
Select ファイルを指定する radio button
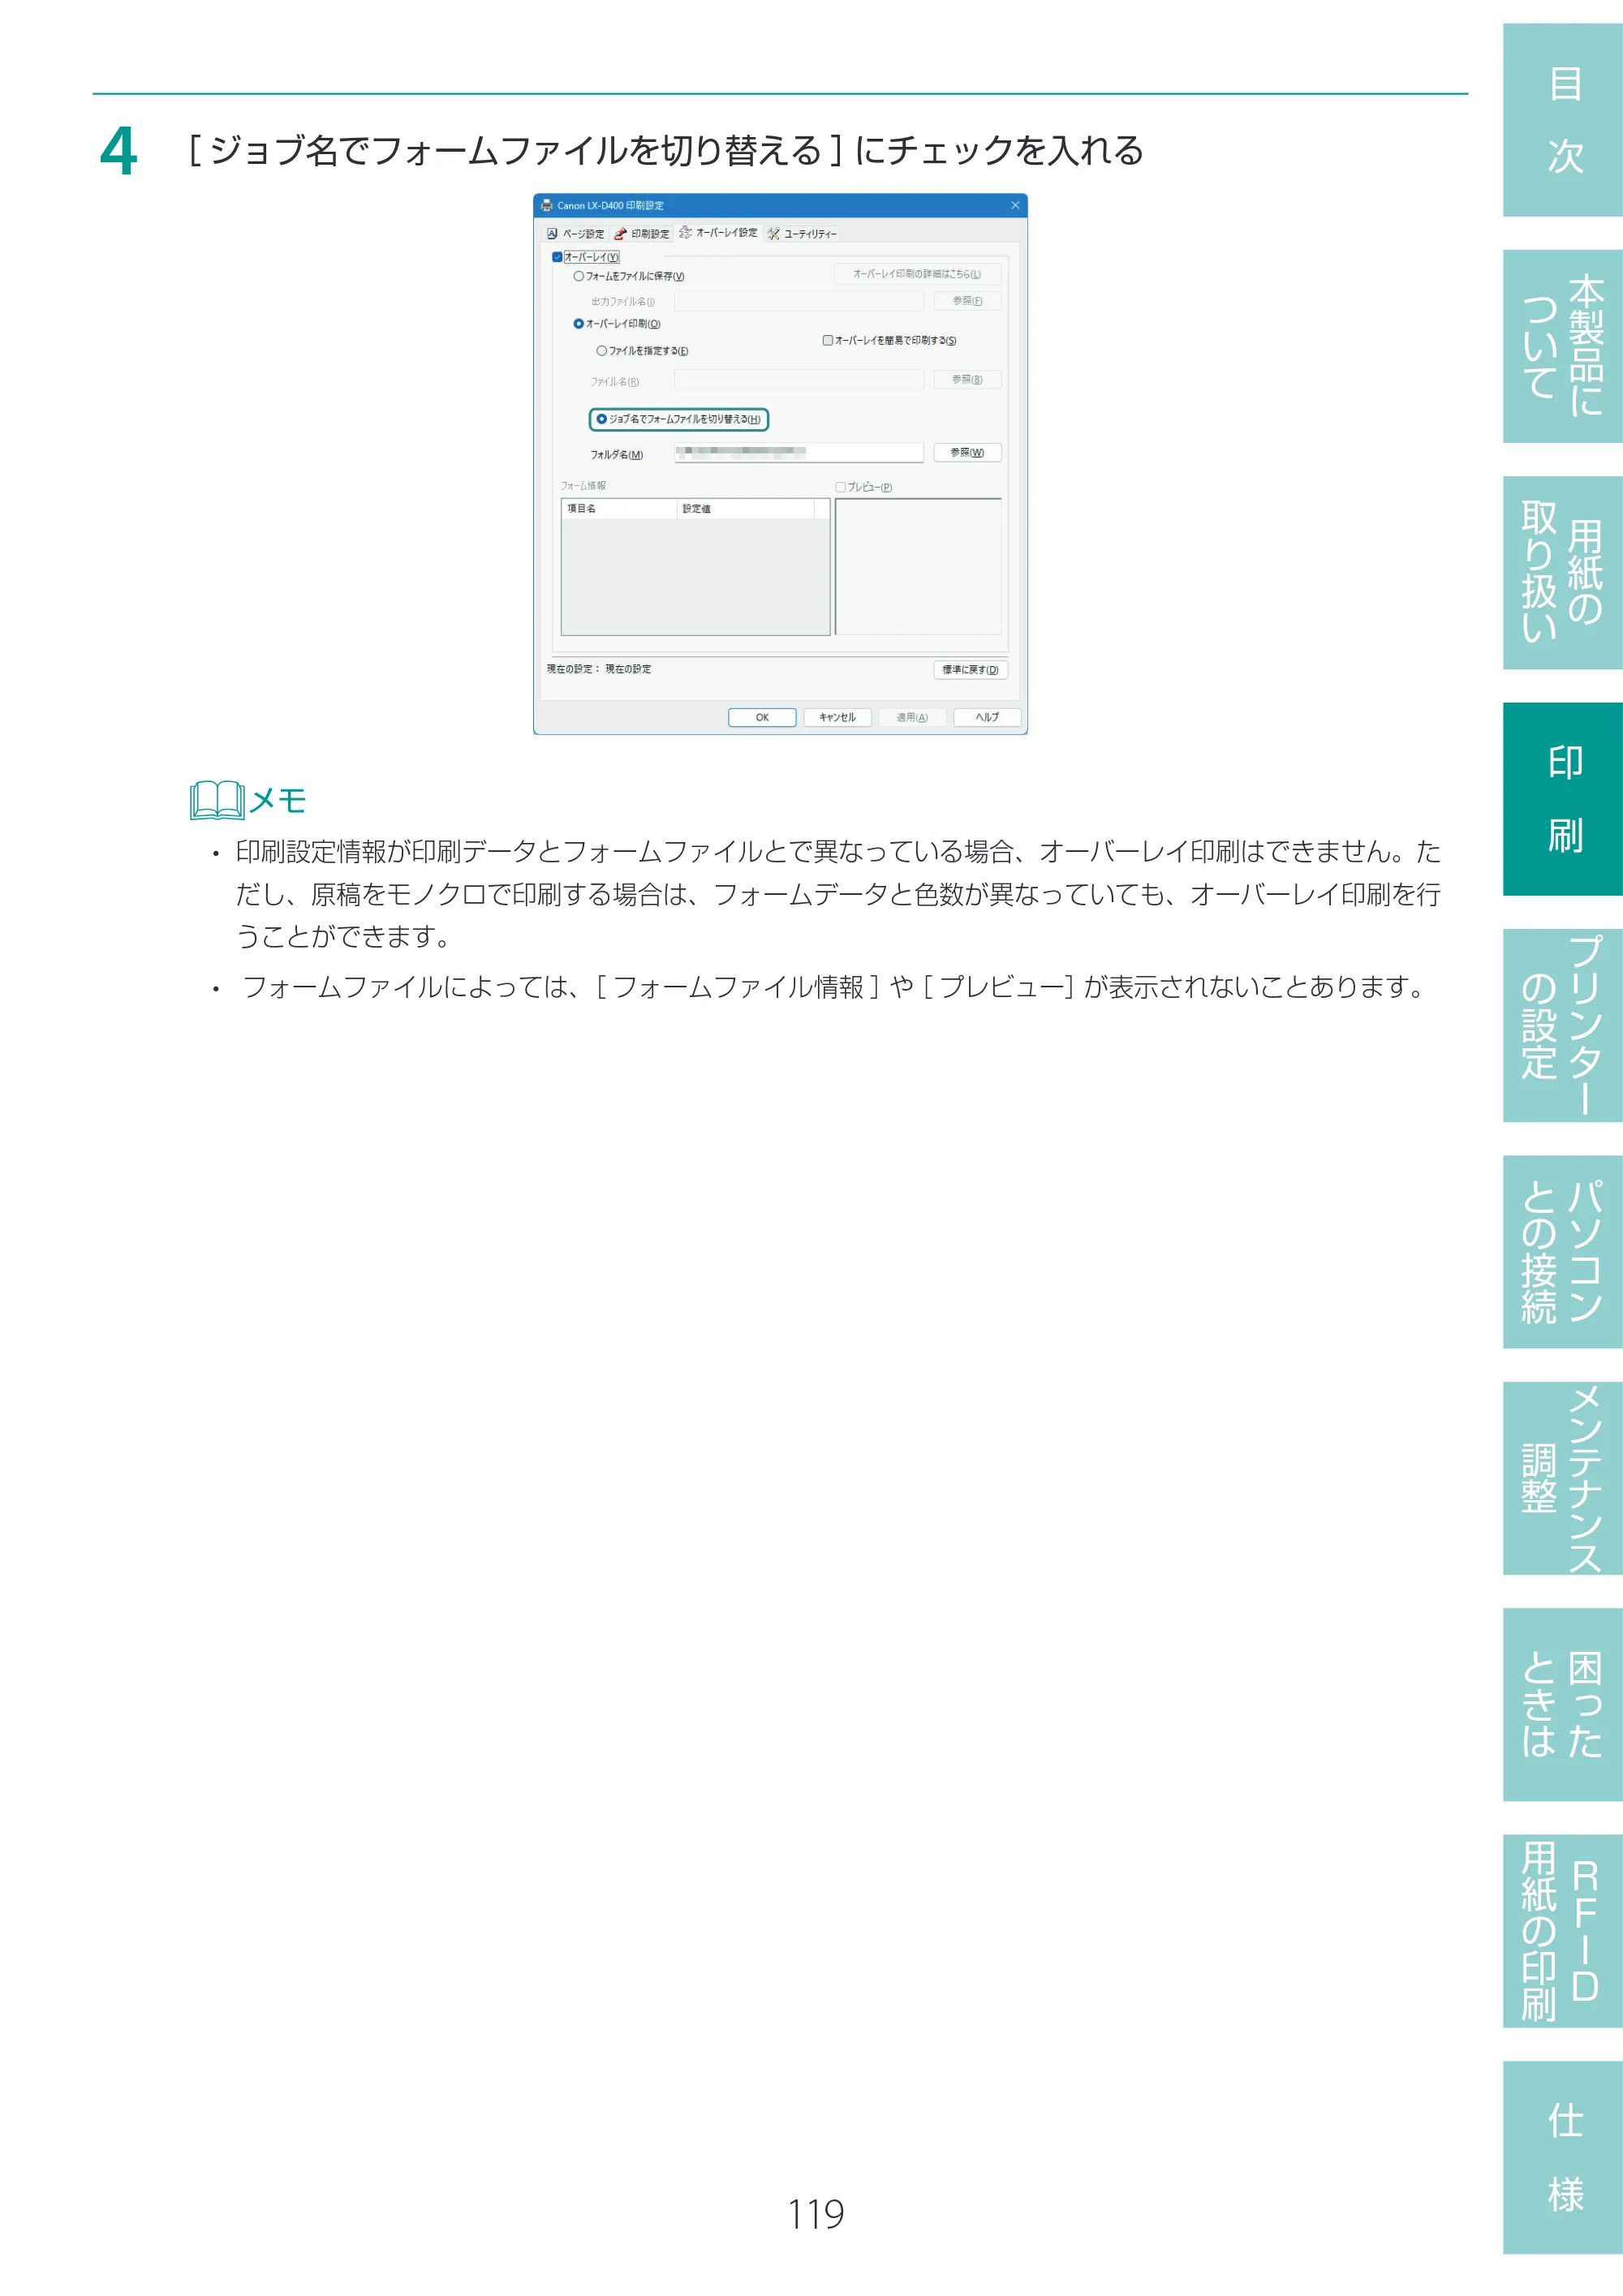[x=601, y=351]
